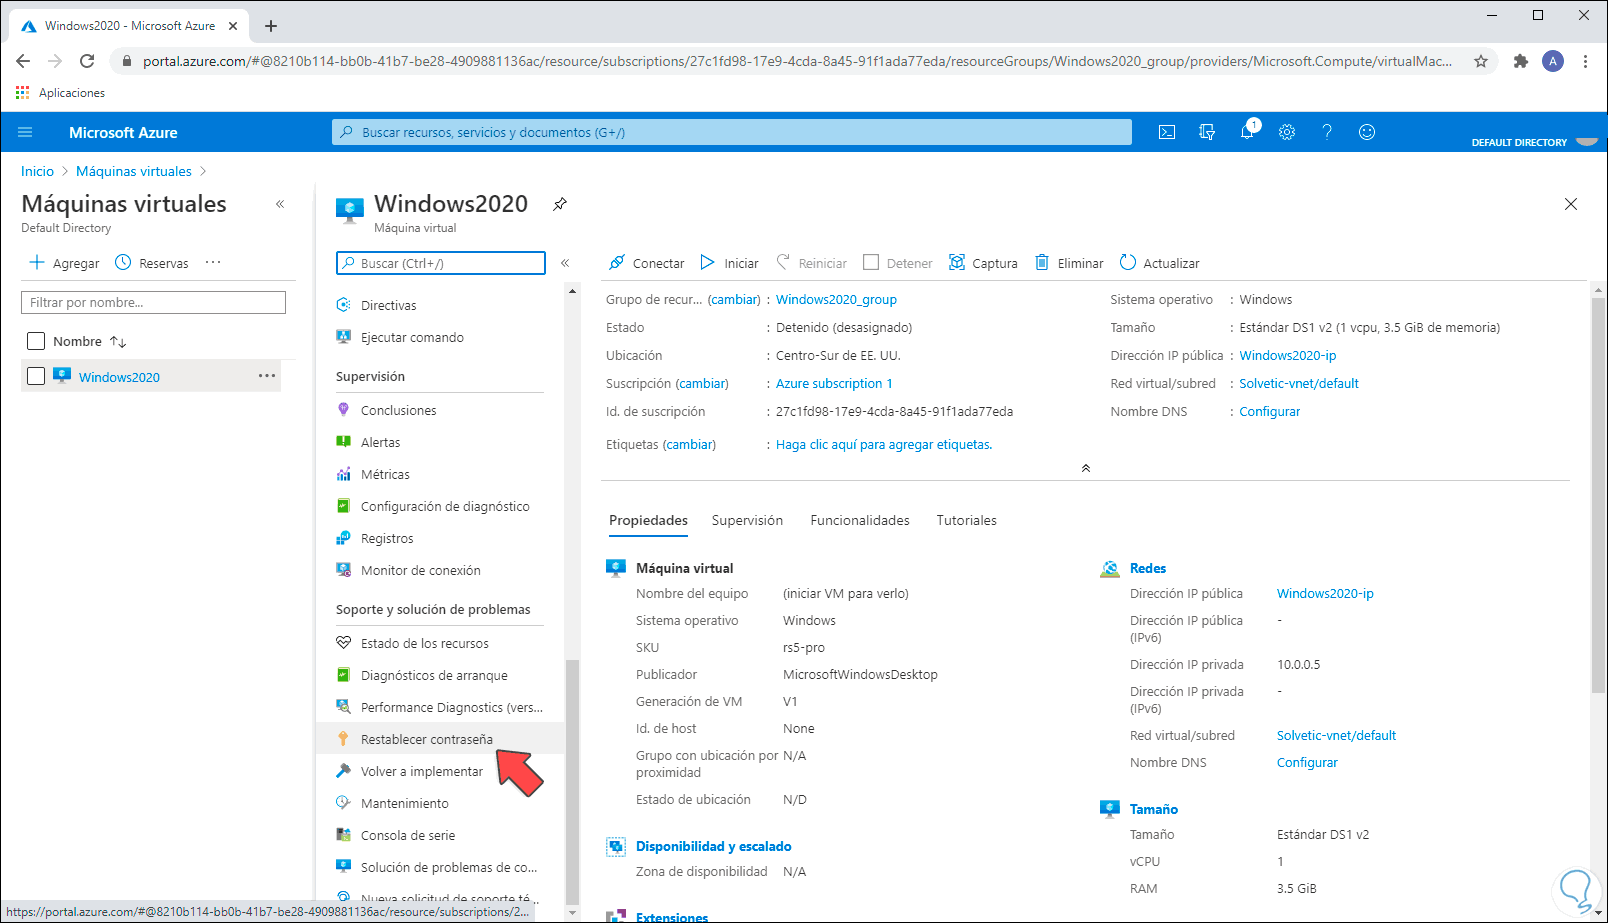1608x923 pixels.
Task: Open Restablecer contraseña menu item
Action: coord(426,739)
